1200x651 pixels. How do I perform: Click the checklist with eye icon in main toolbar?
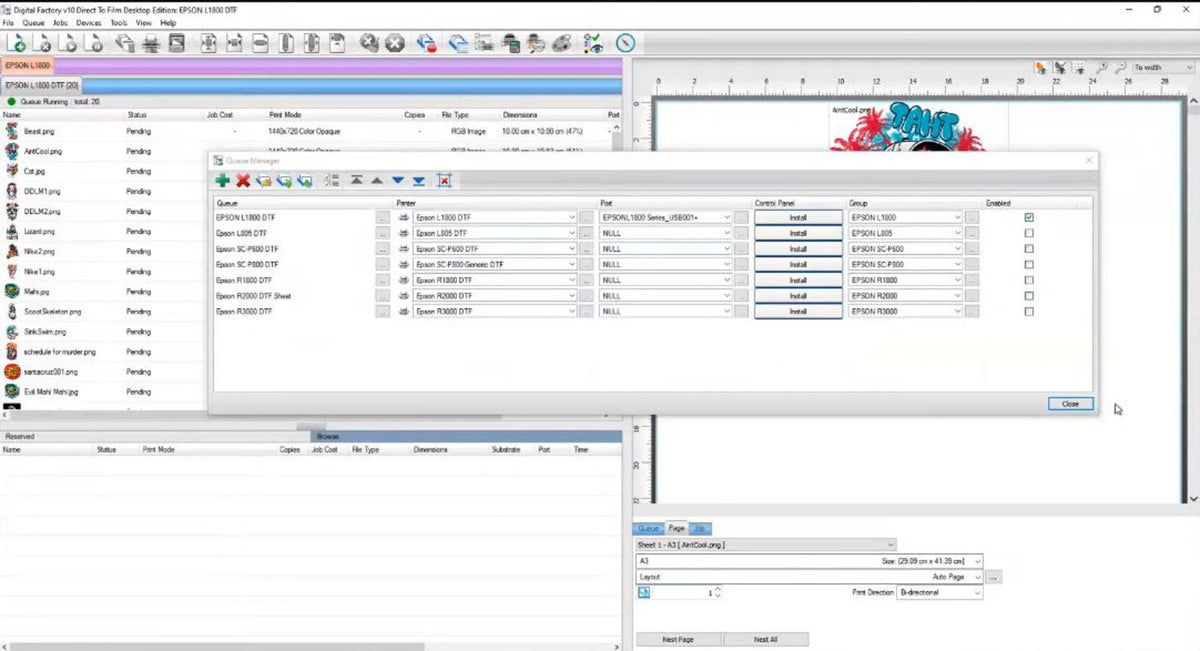pos(594,43)
